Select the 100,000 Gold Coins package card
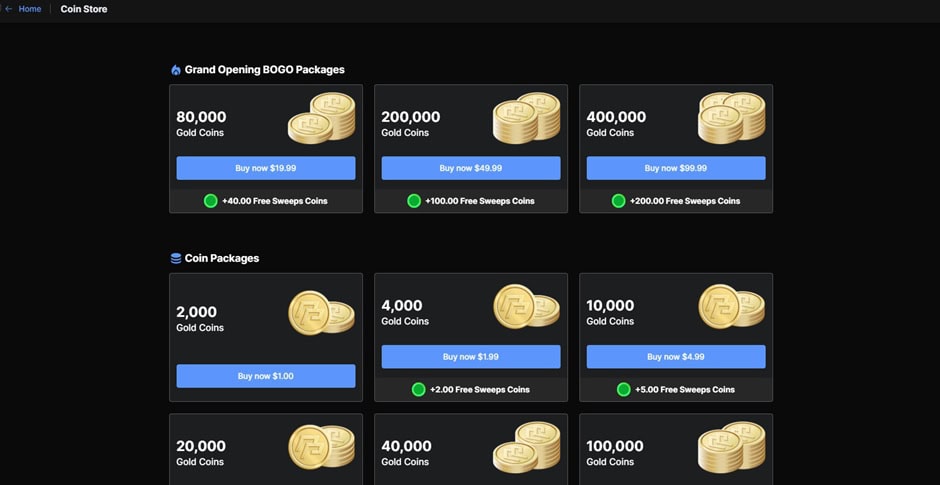The width and height of the screenshot is (940, 485). coord(676,449)
